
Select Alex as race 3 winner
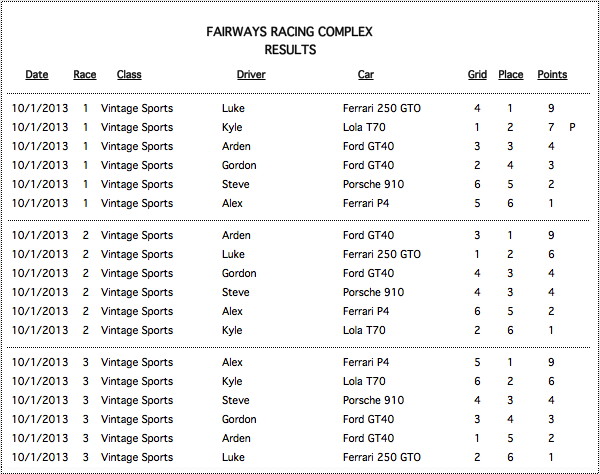coord(232,362)
